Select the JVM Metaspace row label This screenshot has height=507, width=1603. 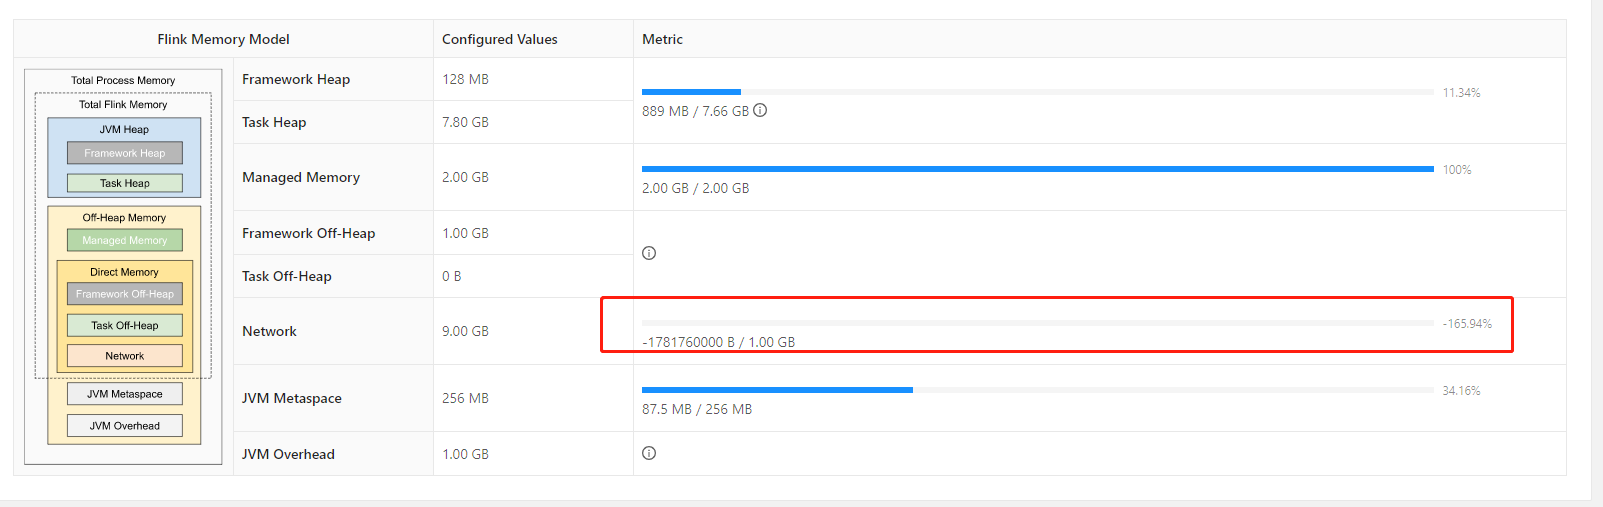point(292,398)
